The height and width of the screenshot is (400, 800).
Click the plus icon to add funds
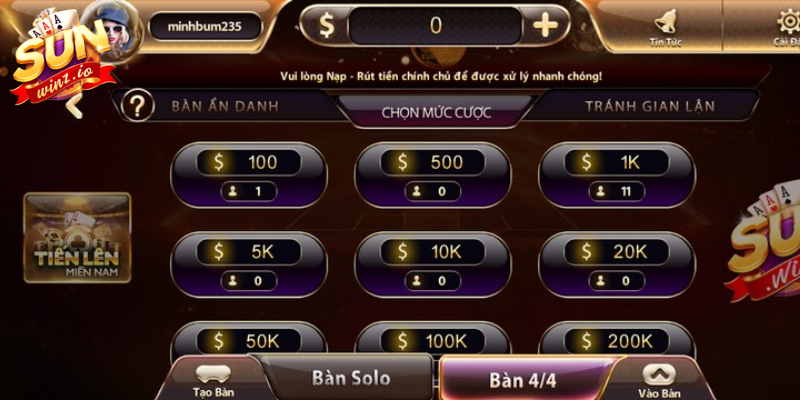545,25
